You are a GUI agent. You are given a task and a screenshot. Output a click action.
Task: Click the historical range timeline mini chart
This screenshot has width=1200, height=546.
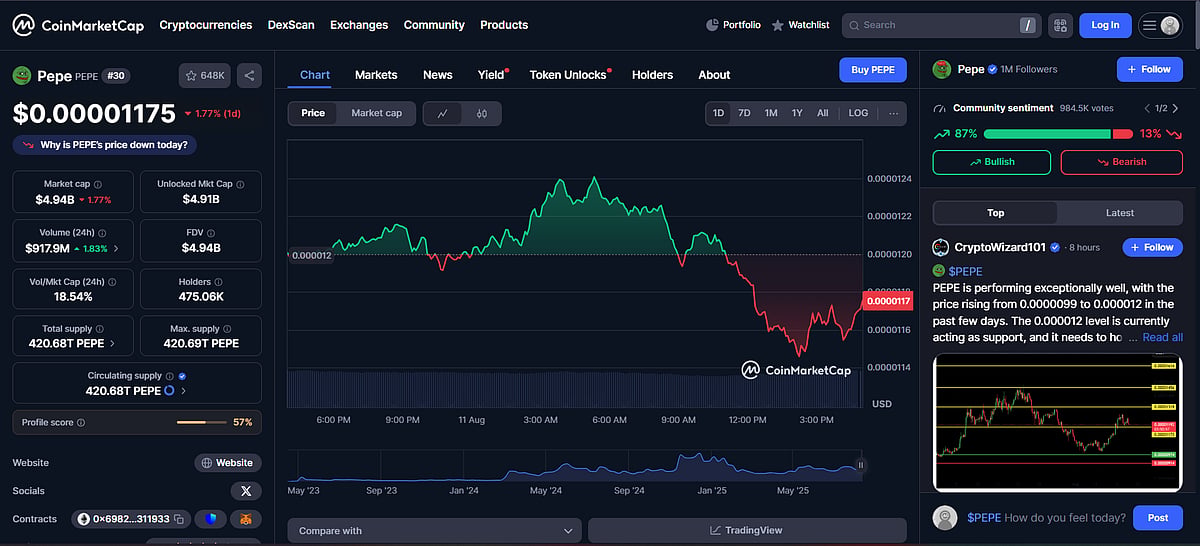coord(573,465)
